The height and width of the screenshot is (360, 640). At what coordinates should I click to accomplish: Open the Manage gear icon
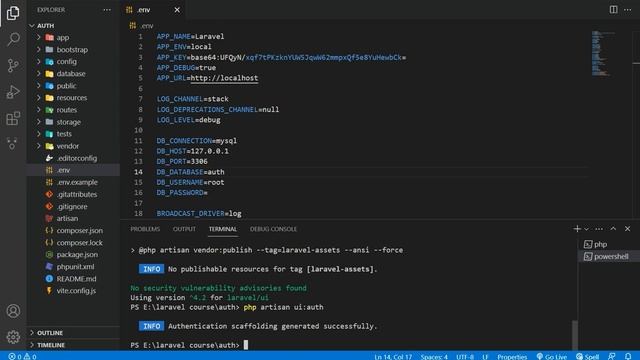coord(13,337)
